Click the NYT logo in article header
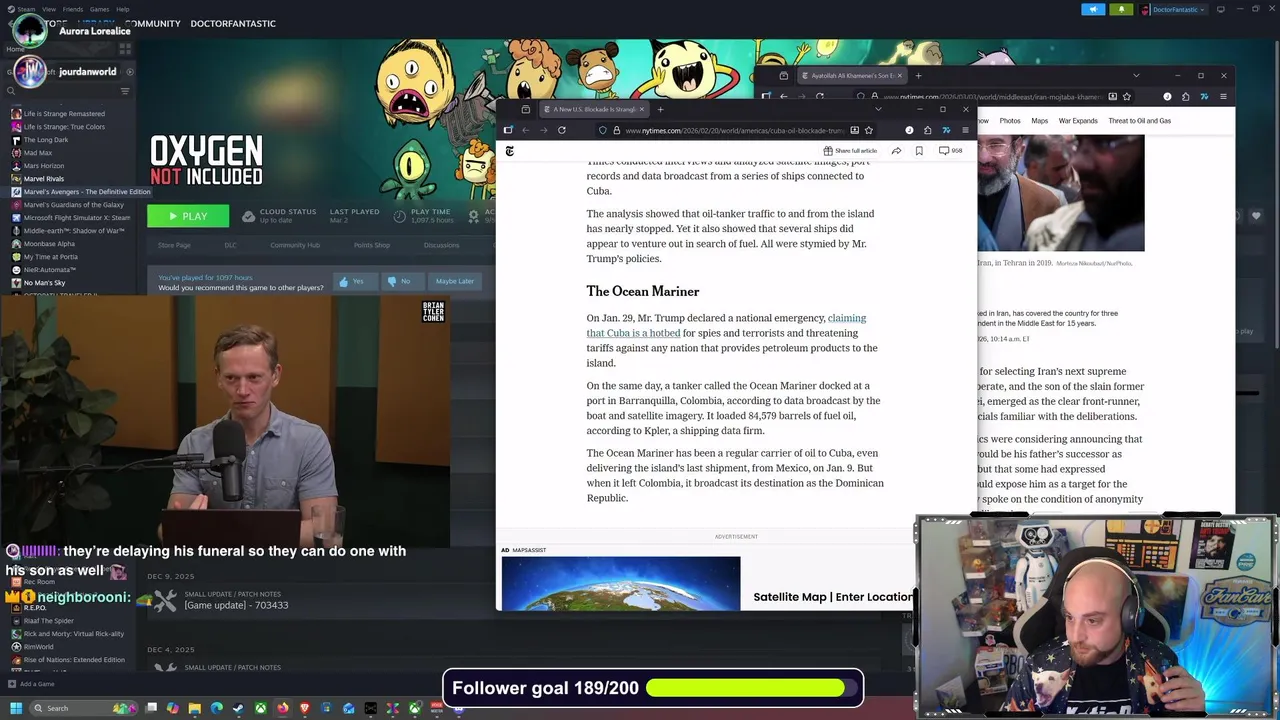1280x720 pixels. click(x=509, y=151)
